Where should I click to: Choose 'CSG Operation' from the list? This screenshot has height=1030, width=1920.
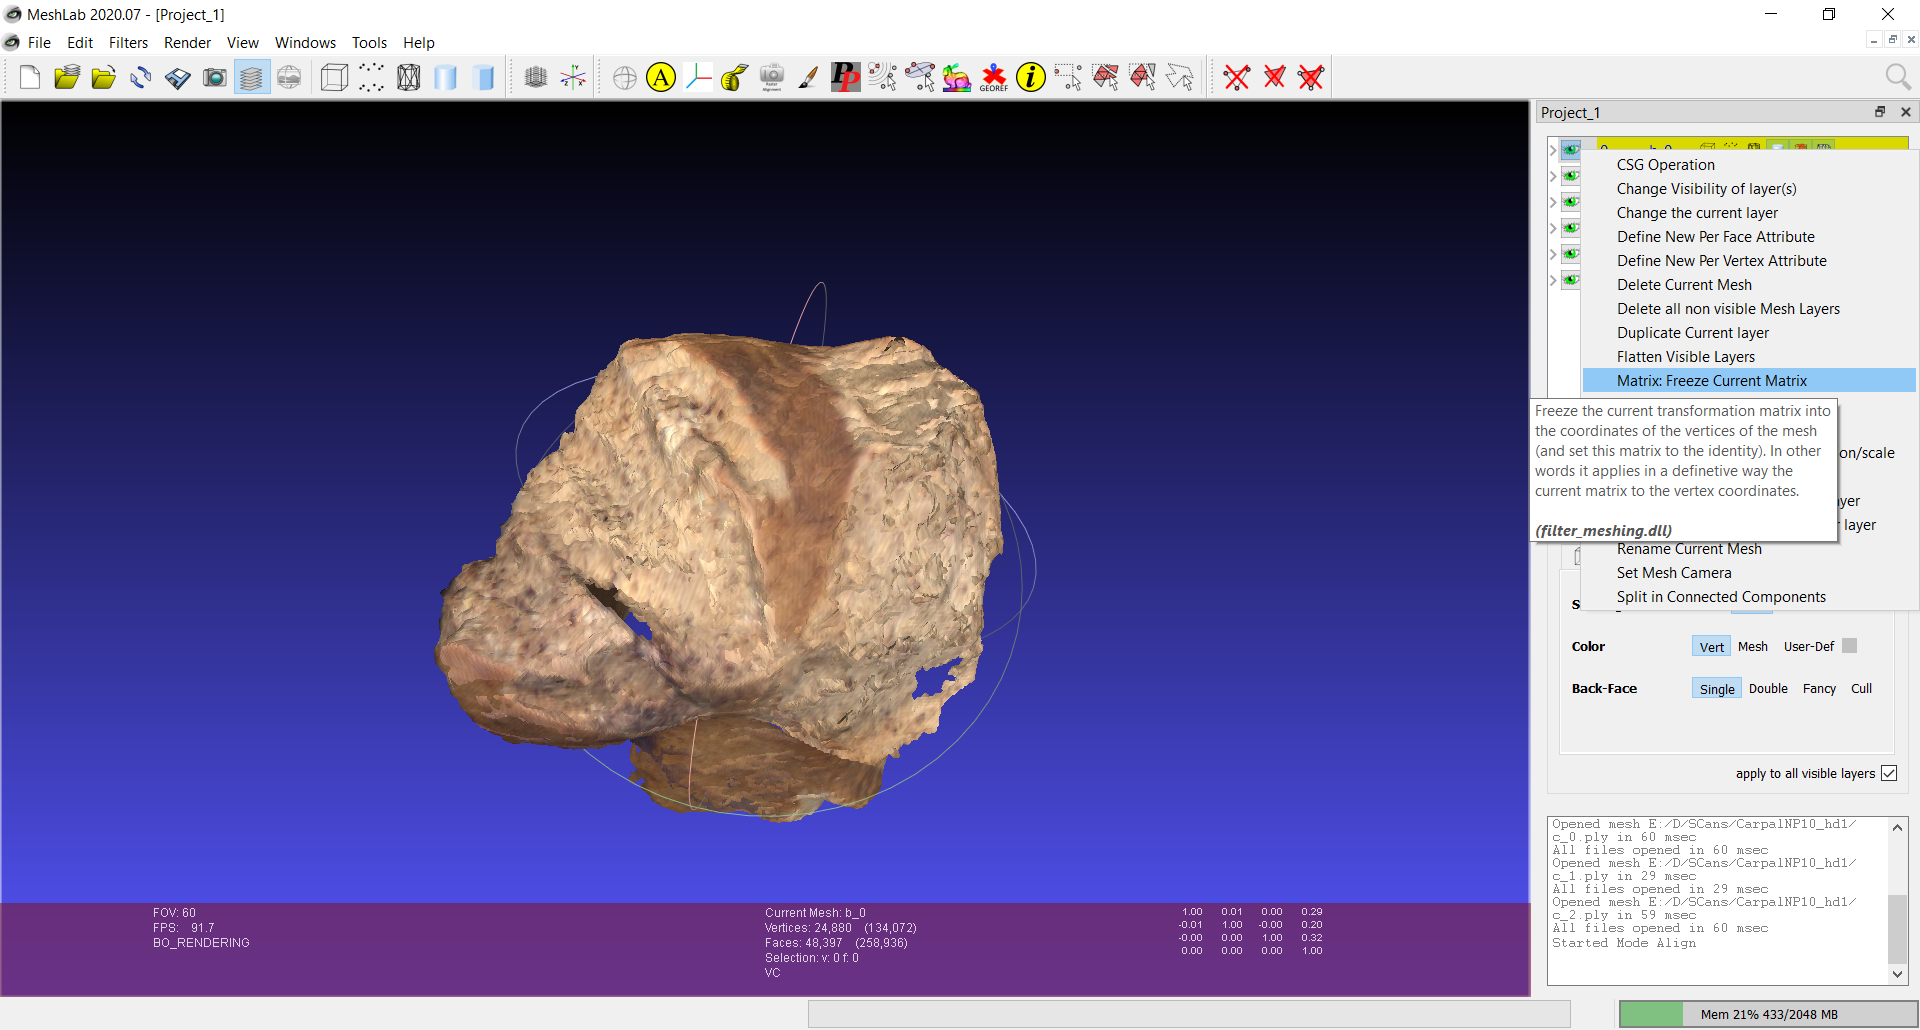pos(1749,164)
